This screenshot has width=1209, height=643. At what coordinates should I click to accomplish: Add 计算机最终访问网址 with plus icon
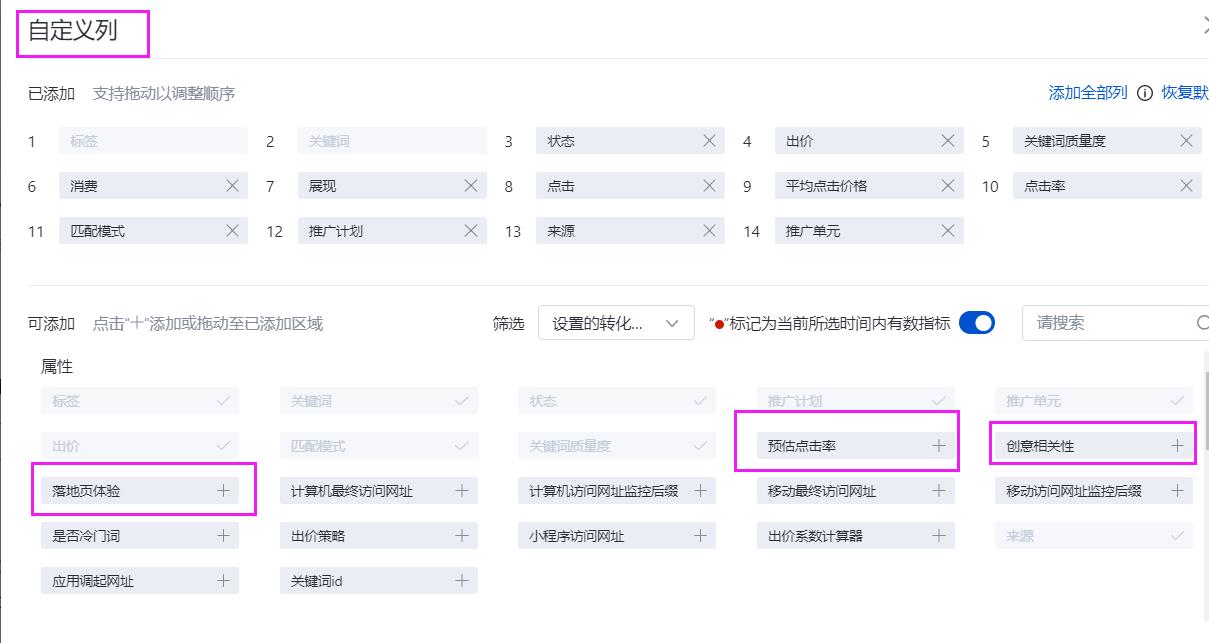461,491
